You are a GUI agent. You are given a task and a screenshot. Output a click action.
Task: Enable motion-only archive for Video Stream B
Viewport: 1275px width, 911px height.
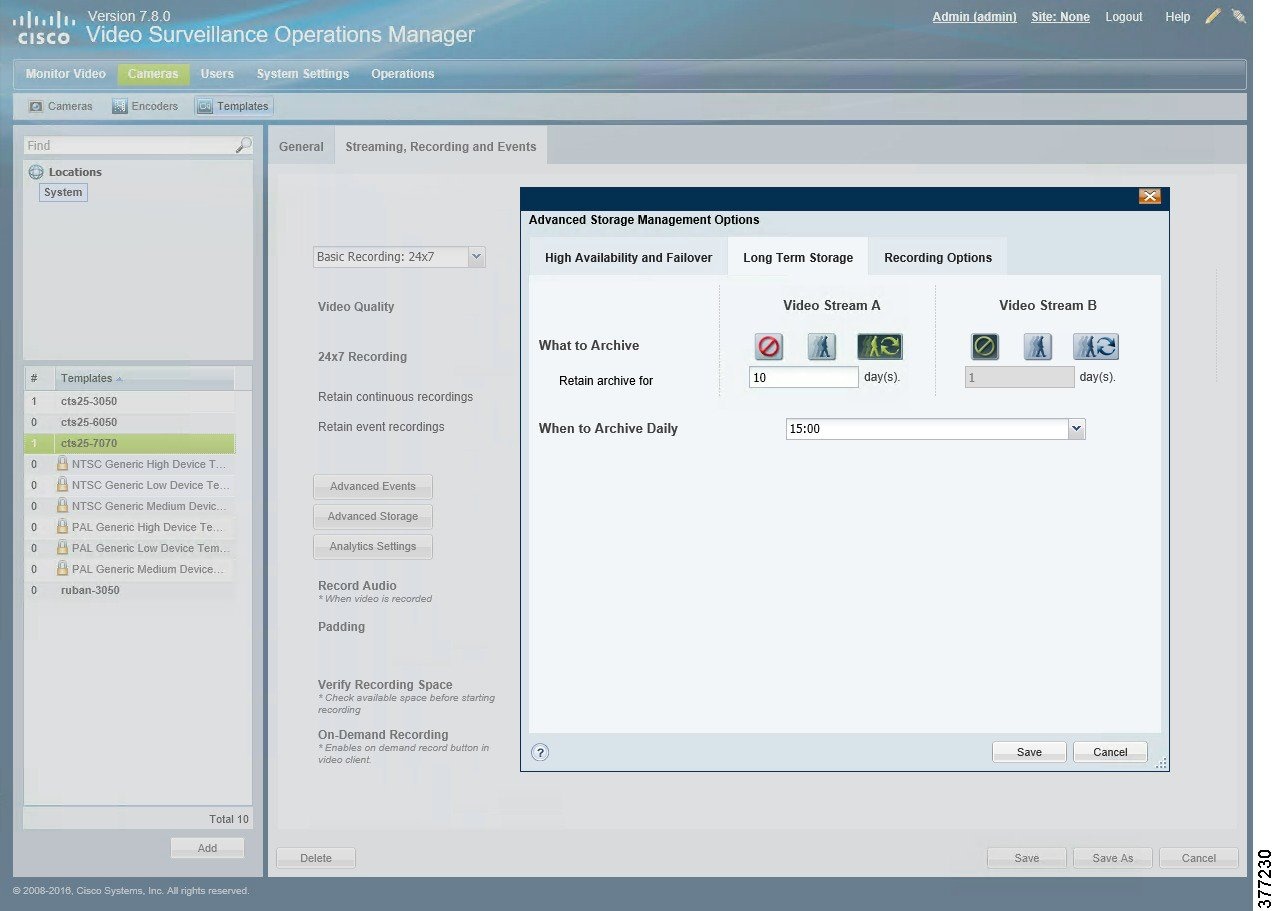[1037, 347]
